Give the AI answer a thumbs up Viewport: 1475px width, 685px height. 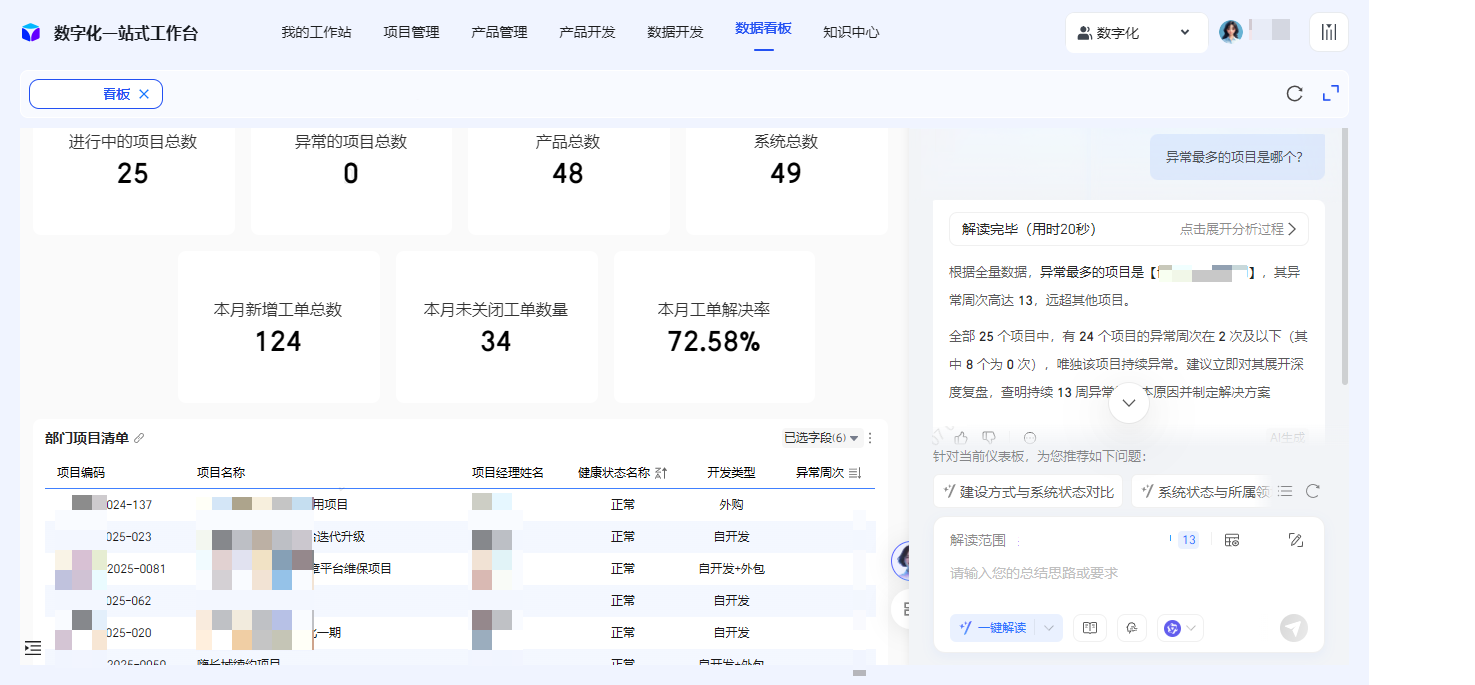click(961, 437)
